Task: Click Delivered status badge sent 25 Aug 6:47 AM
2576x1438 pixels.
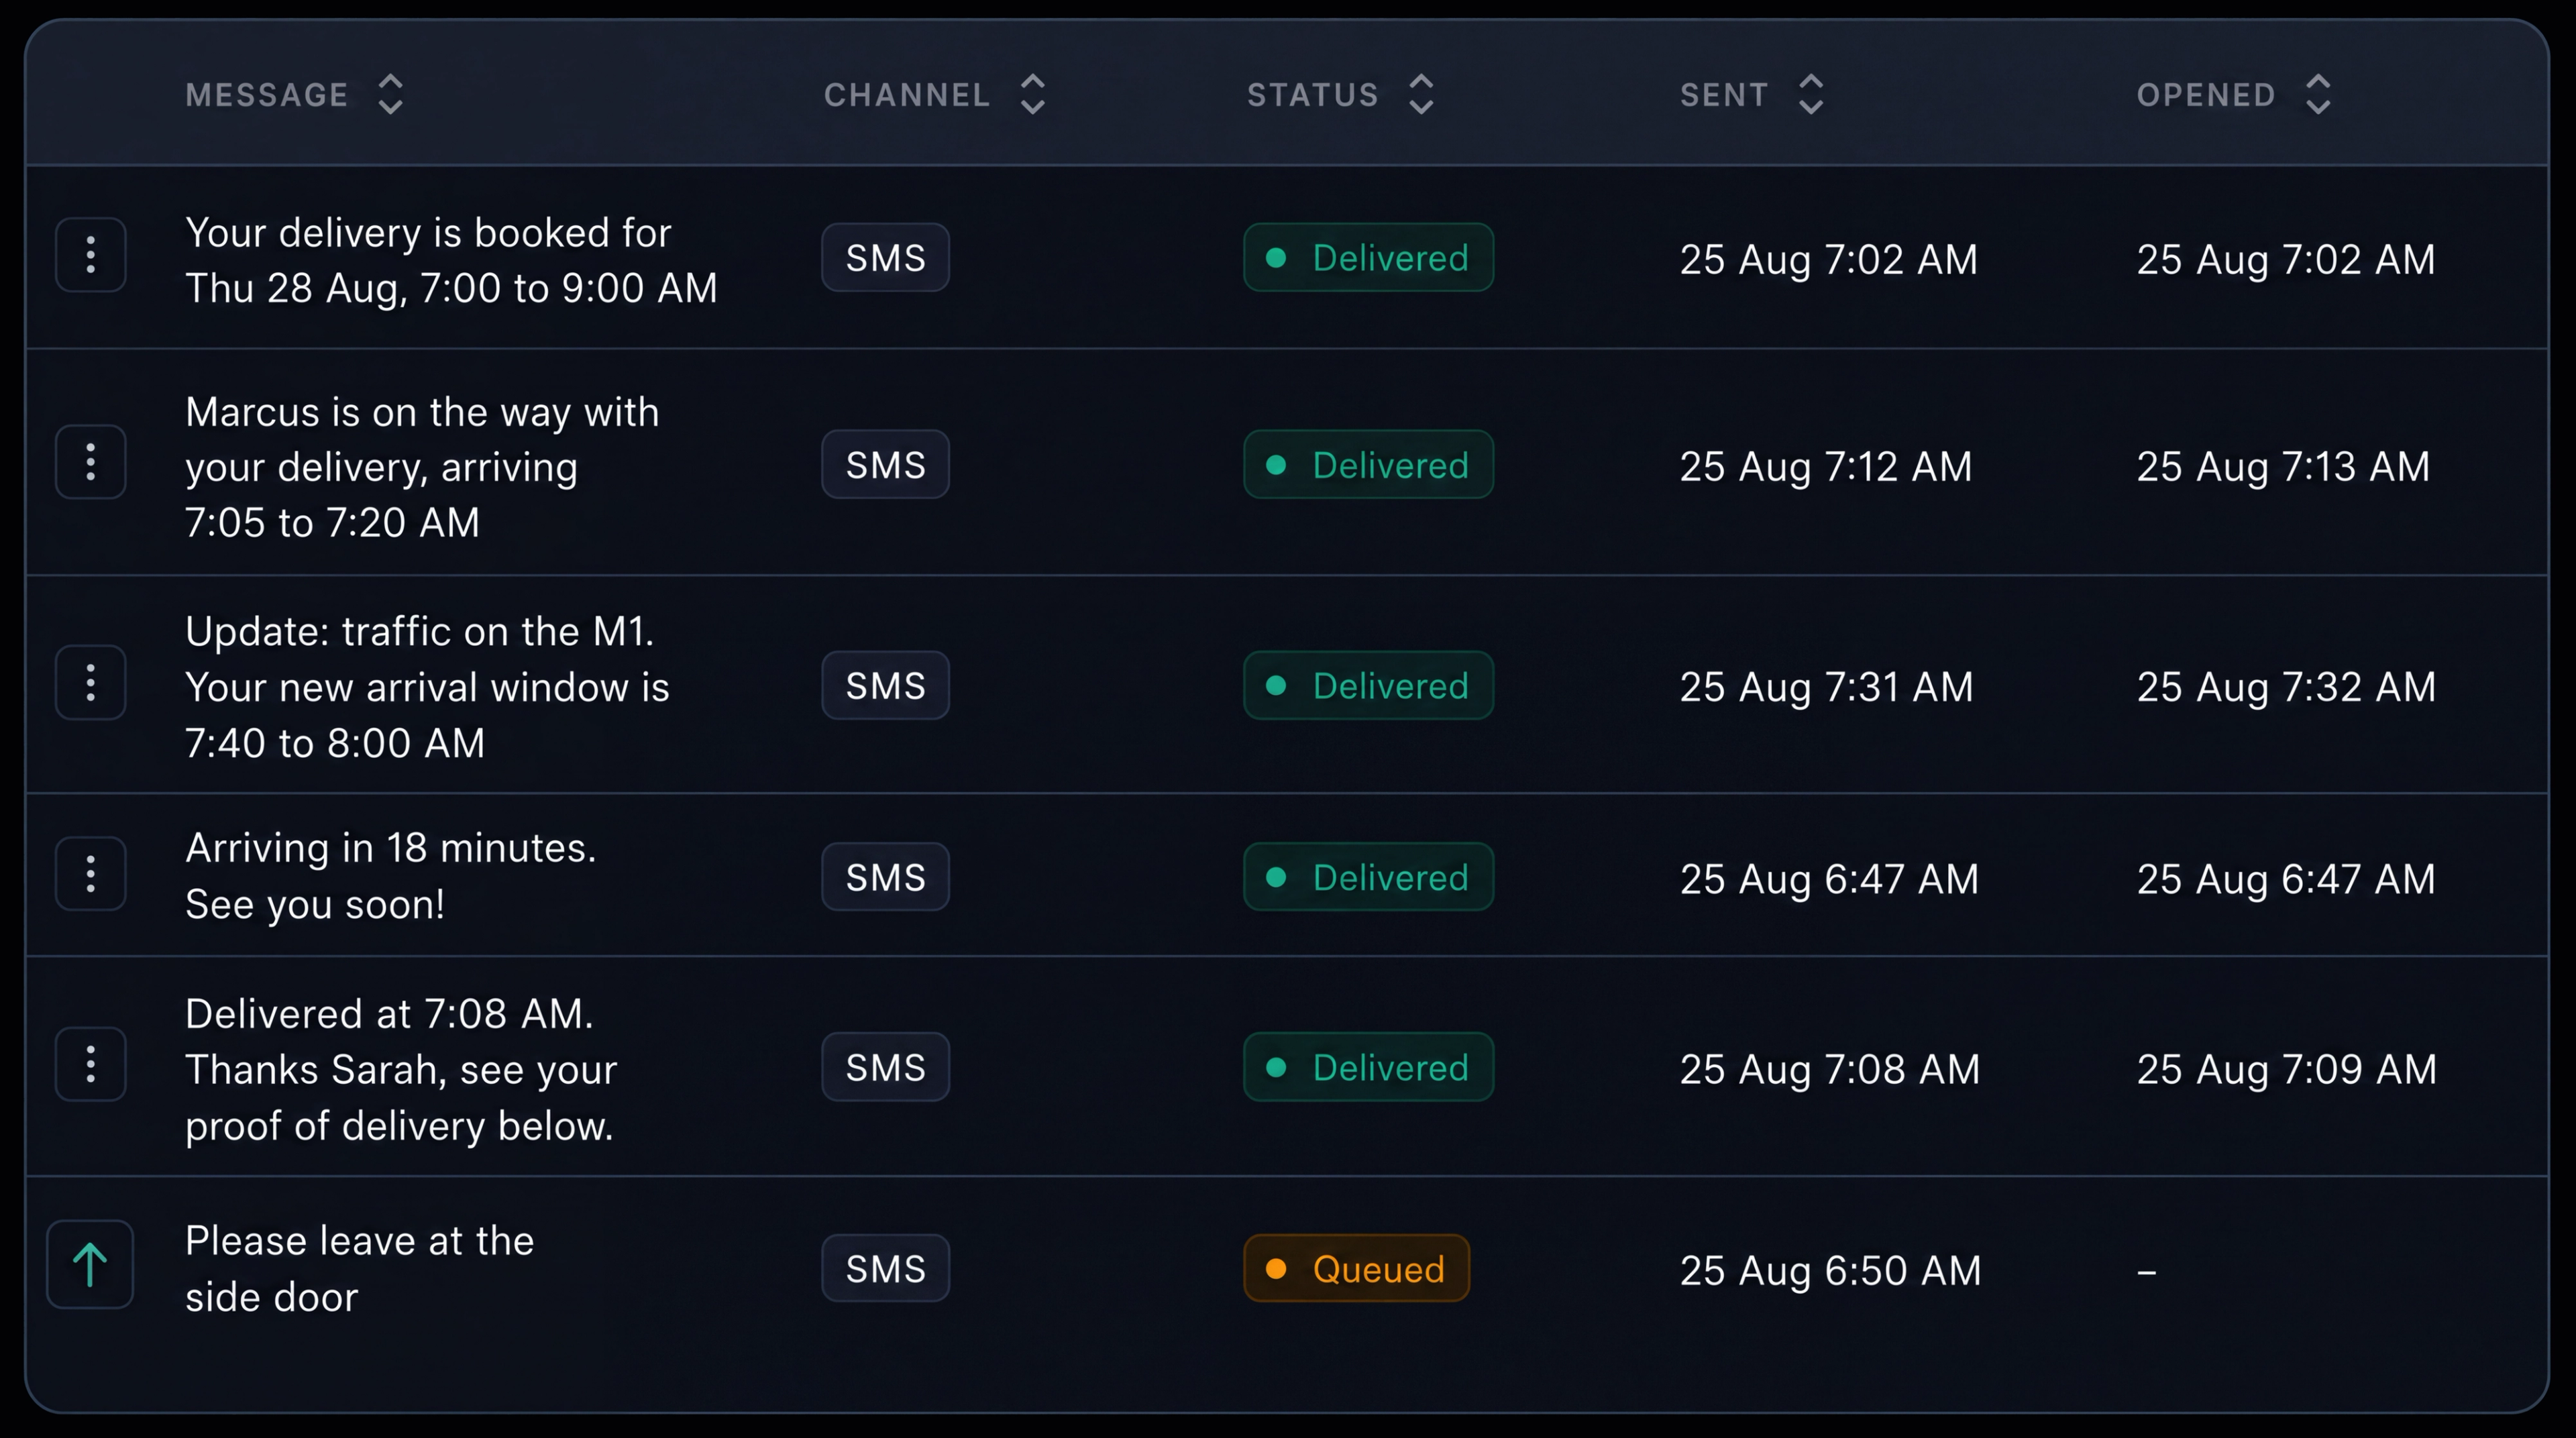Action: coord(1368,877)
